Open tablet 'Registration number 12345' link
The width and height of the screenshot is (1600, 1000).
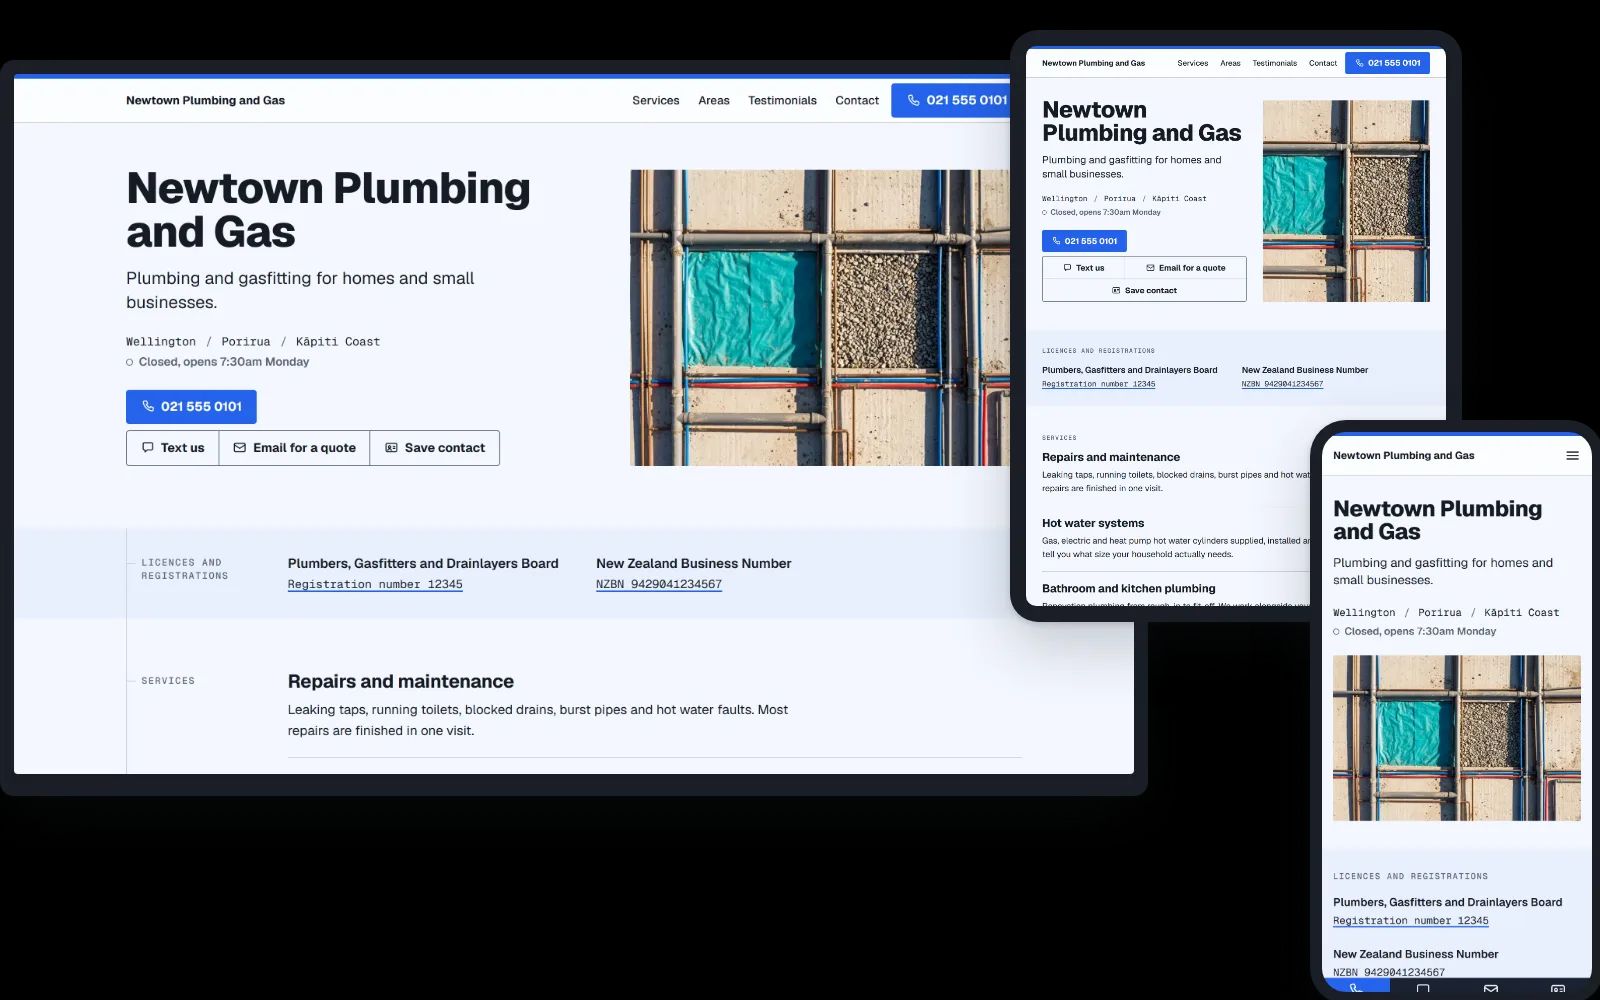click(x=1098, y=384)
